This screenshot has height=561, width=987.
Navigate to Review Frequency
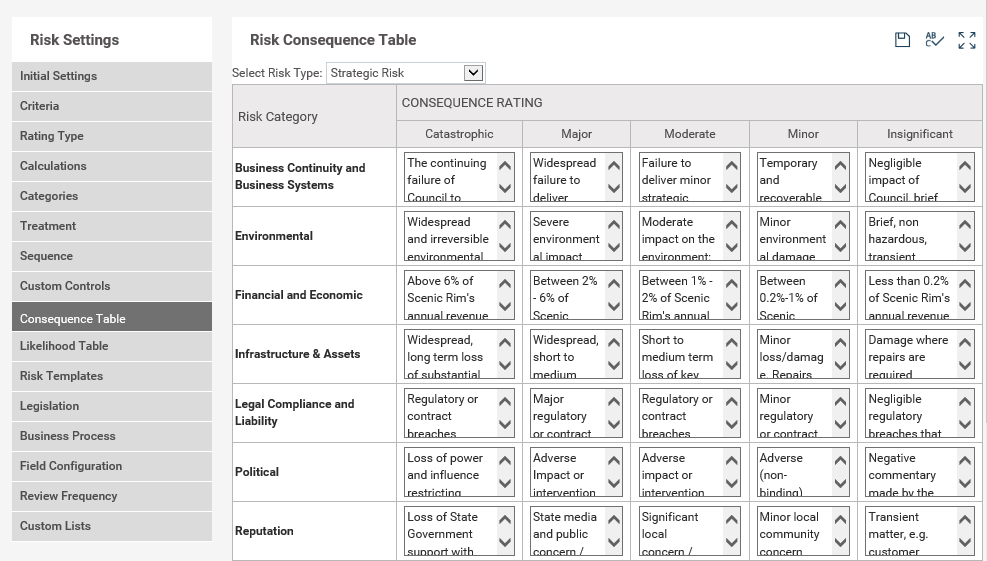(x=112, y=496)
